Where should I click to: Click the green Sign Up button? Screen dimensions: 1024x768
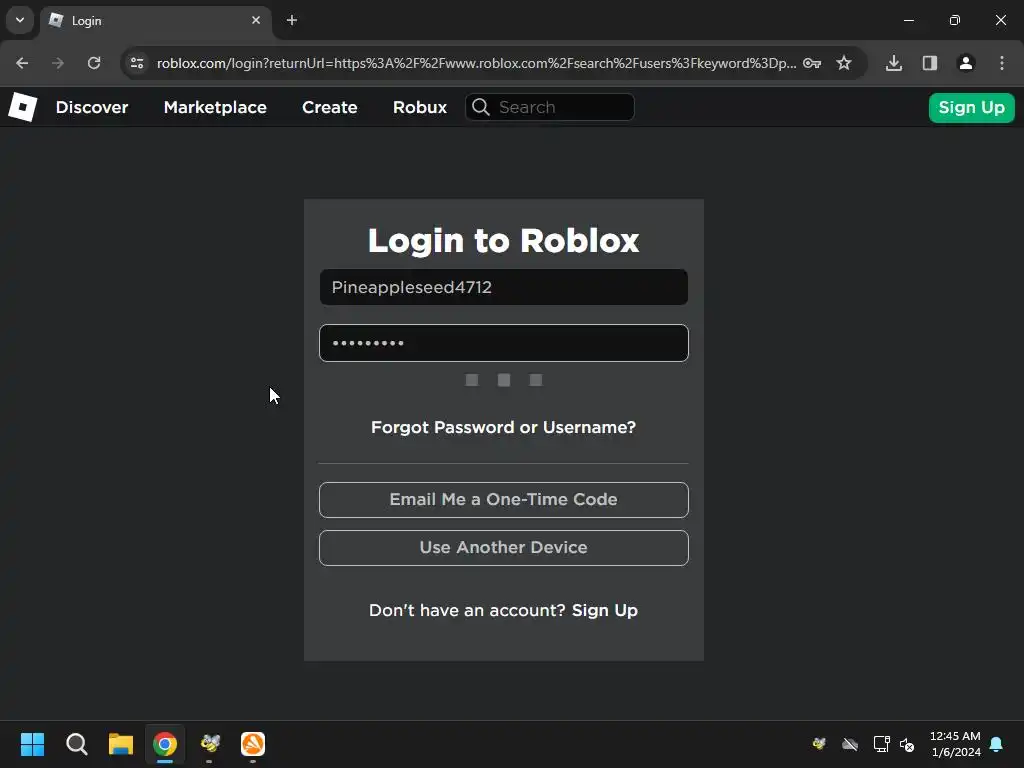point(971,107)
